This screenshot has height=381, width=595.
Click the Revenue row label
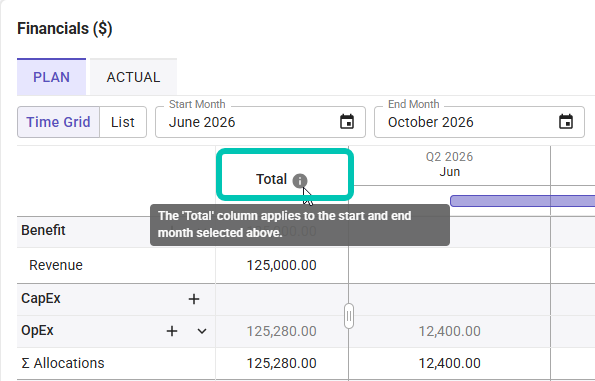56,265
